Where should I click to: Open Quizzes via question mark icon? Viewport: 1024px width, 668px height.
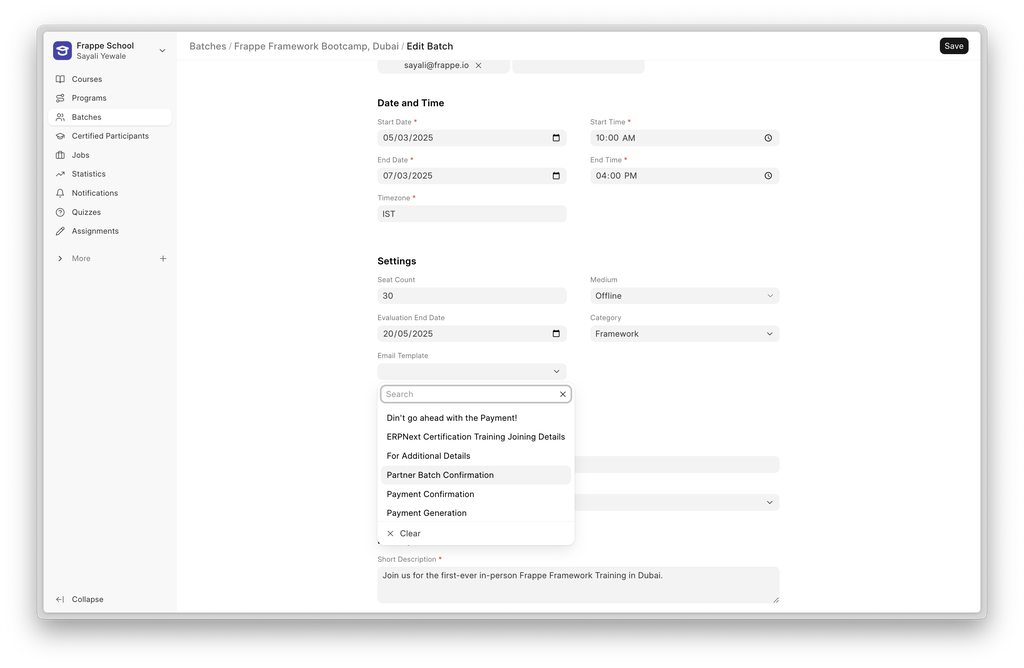point(61,212)
